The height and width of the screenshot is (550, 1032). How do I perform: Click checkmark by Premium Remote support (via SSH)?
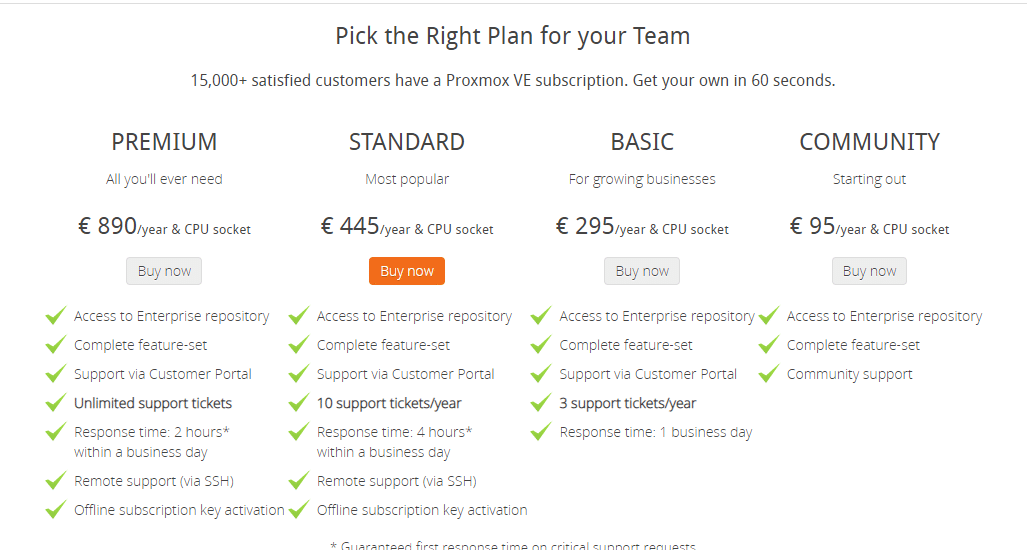point(56,480)
